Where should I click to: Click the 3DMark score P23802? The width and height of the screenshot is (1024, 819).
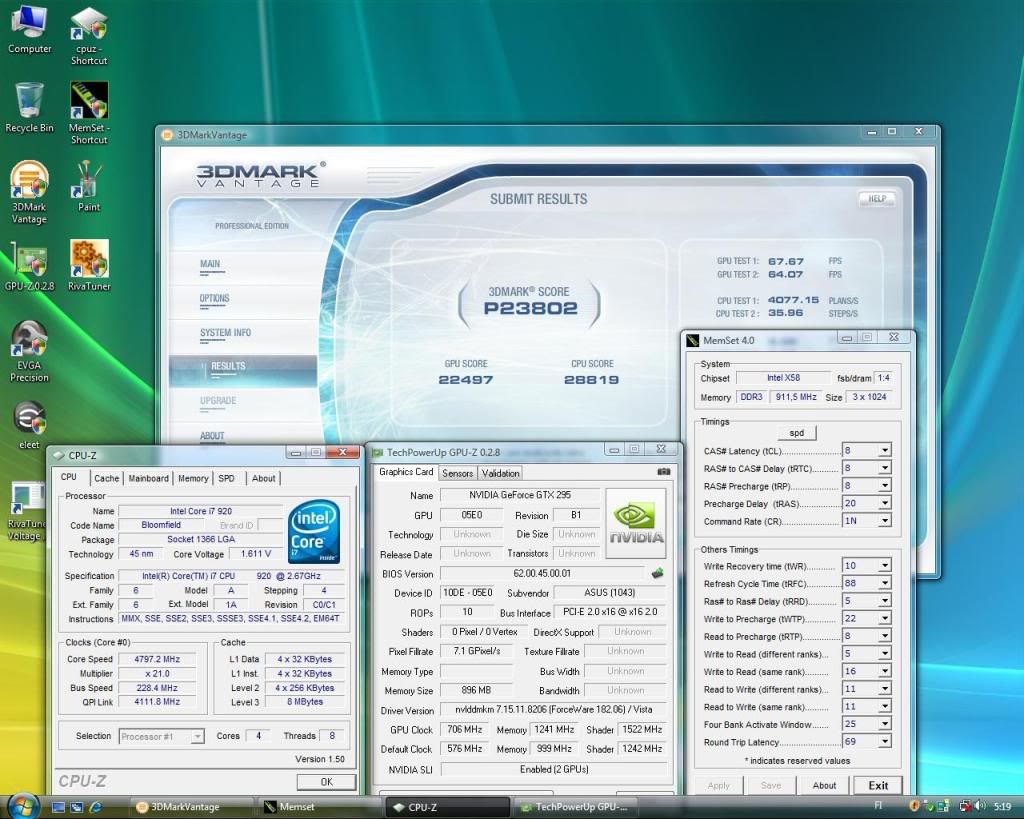(x=530, y=308)
